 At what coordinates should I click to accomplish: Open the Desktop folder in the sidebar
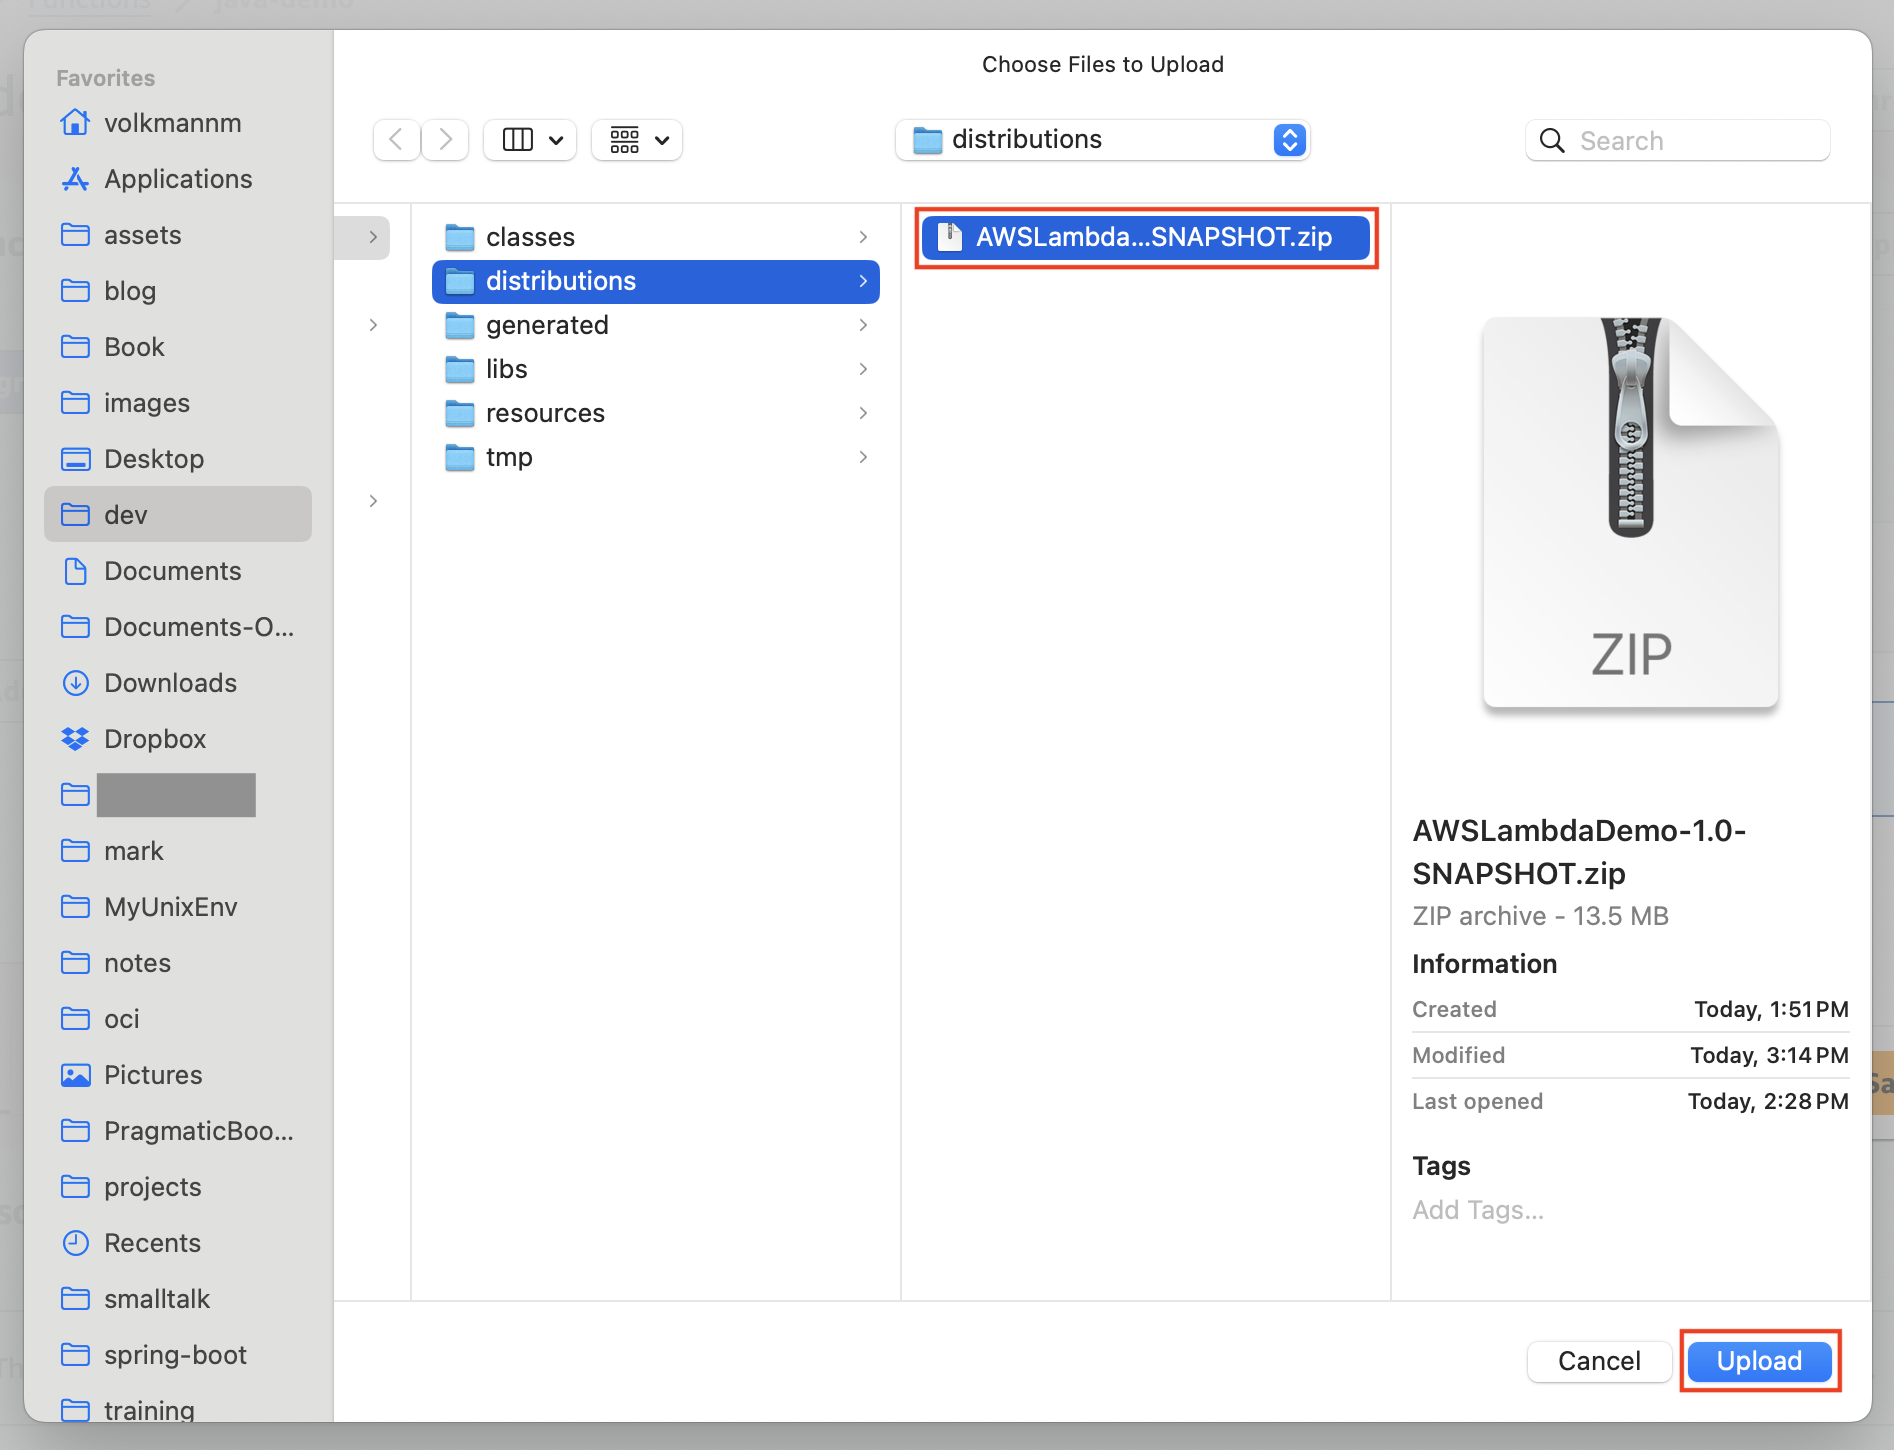point(154,459)
